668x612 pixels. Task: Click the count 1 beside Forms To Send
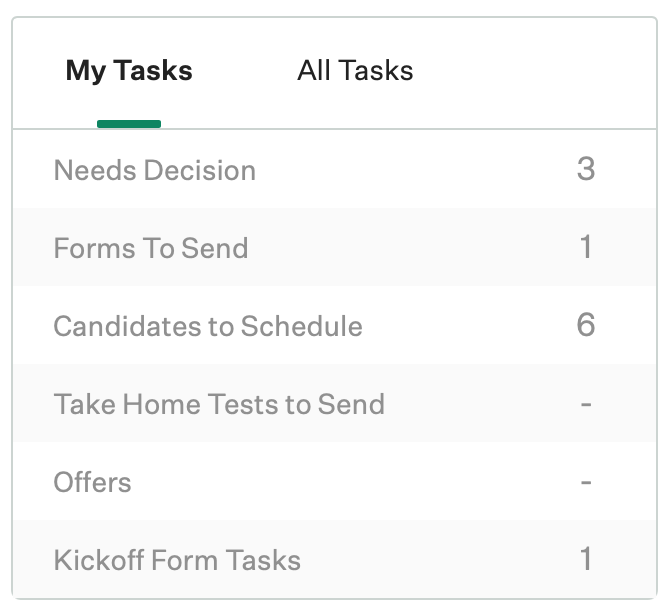click(586, 247)
